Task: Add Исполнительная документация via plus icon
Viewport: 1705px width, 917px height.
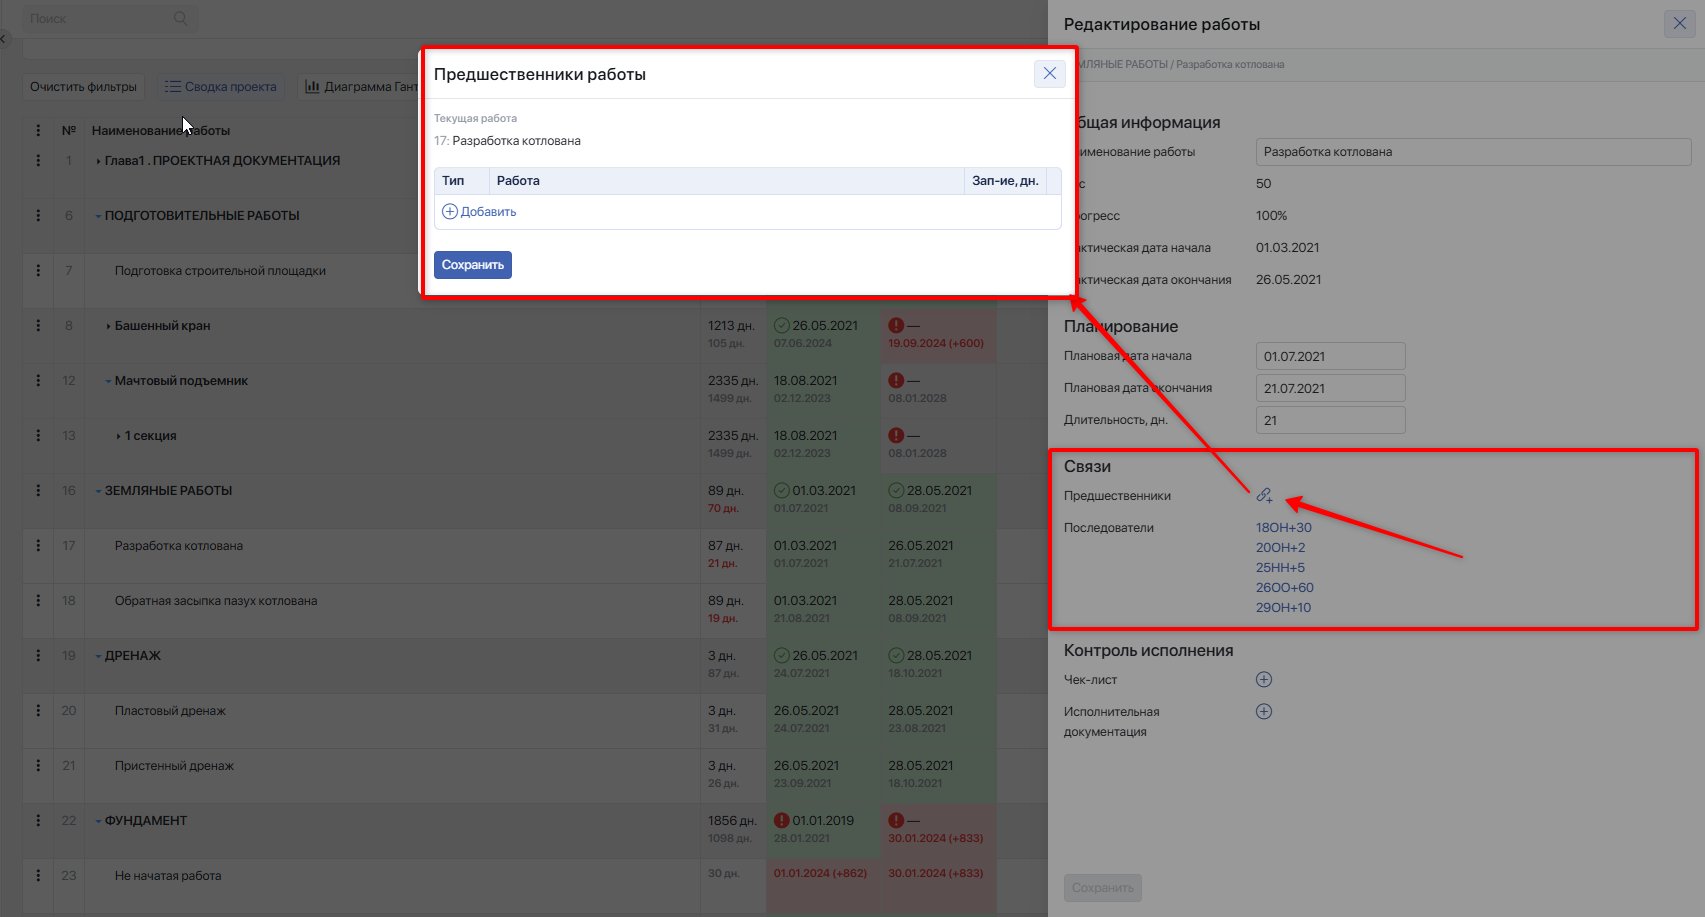Action: click(1264, 712)
